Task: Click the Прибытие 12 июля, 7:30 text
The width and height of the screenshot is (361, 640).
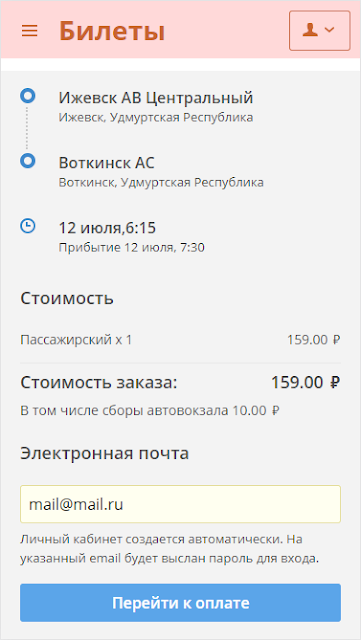Action: coord(131,247)
